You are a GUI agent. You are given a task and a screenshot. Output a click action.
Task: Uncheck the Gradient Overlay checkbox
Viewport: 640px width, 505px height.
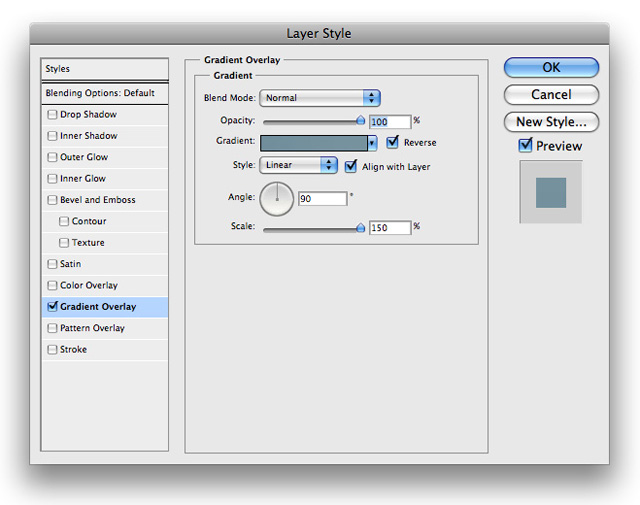52,307
